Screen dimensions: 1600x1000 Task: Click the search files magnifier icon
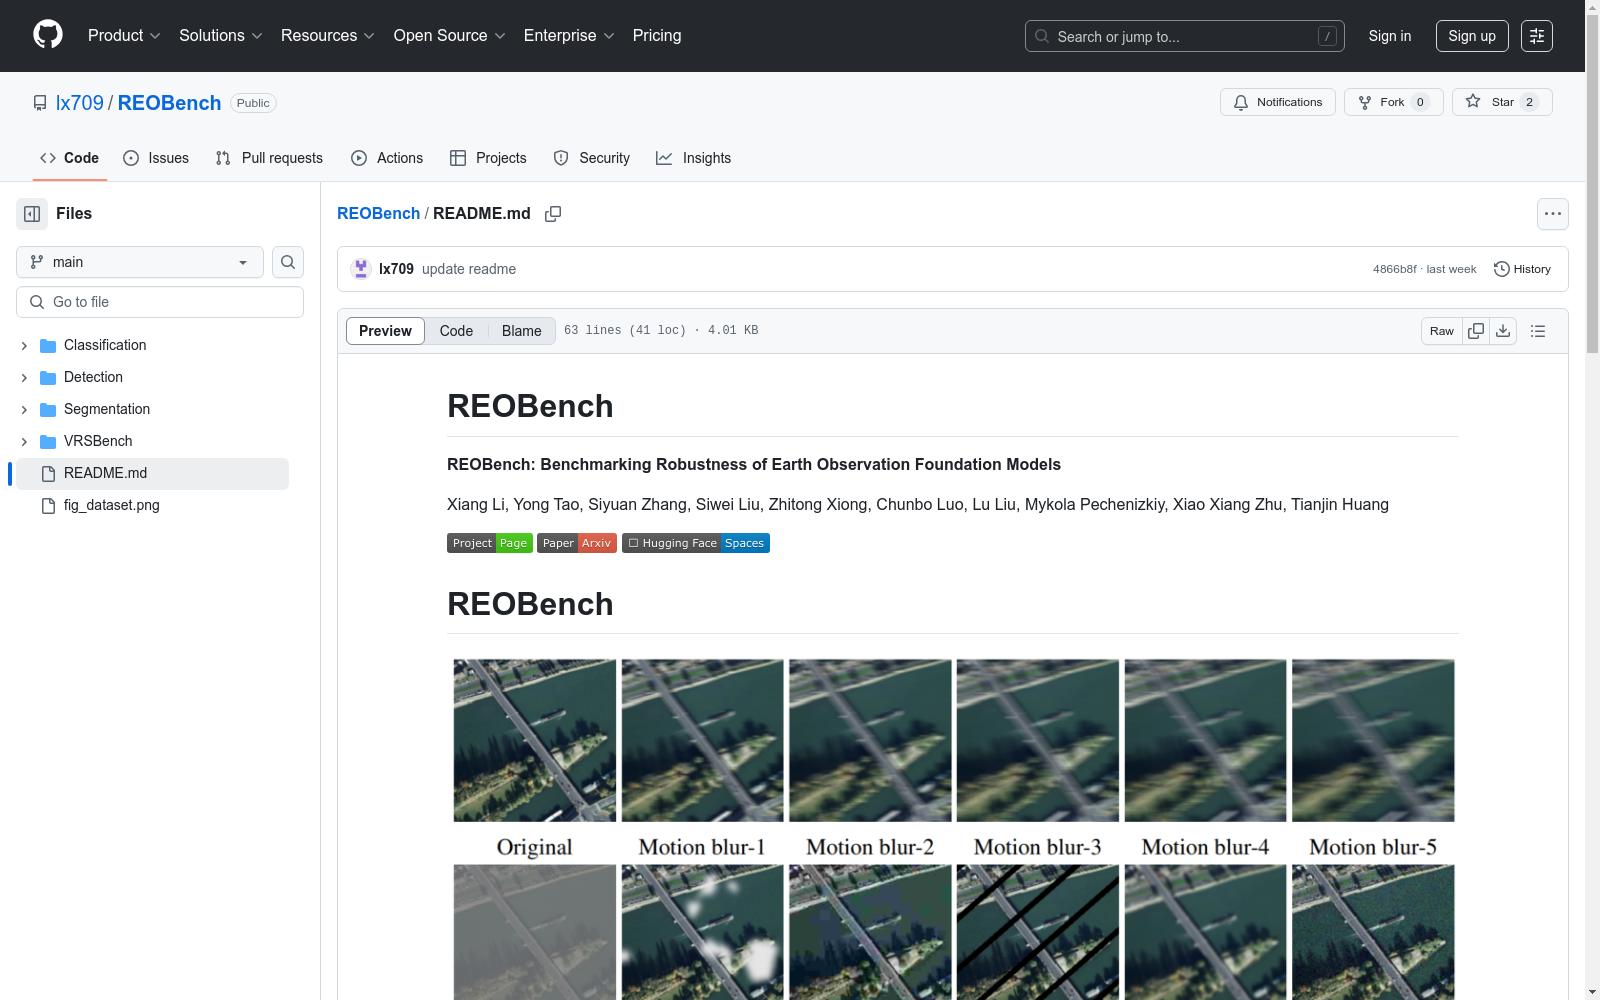pyautogui.click(x=288, y=262)
